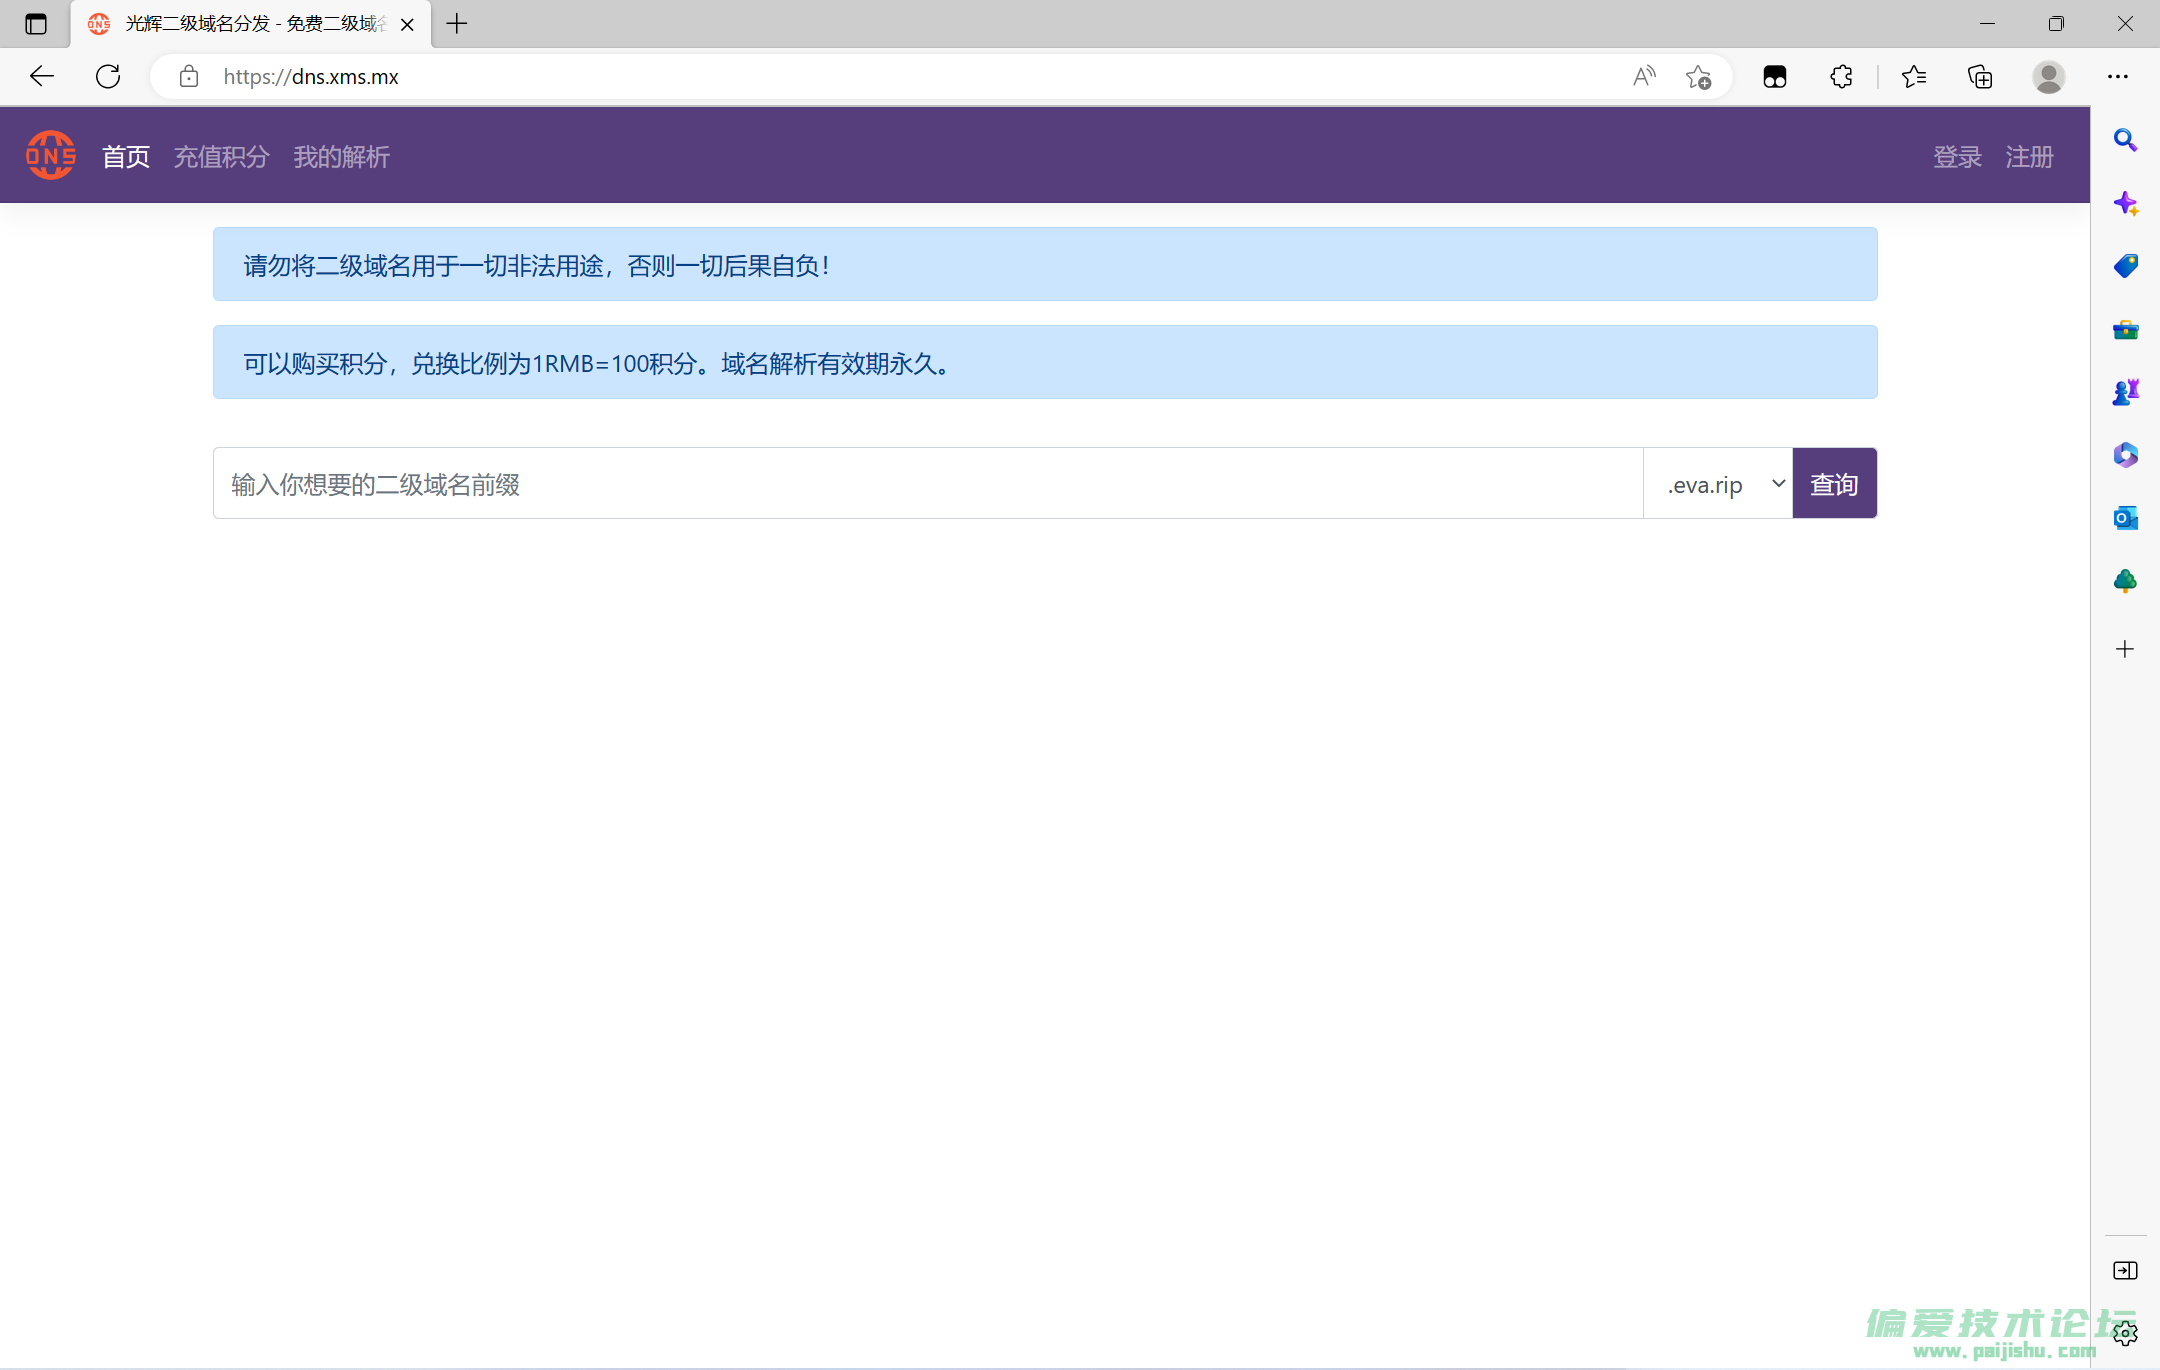Click the domain prefix input field

coord(900,483)
